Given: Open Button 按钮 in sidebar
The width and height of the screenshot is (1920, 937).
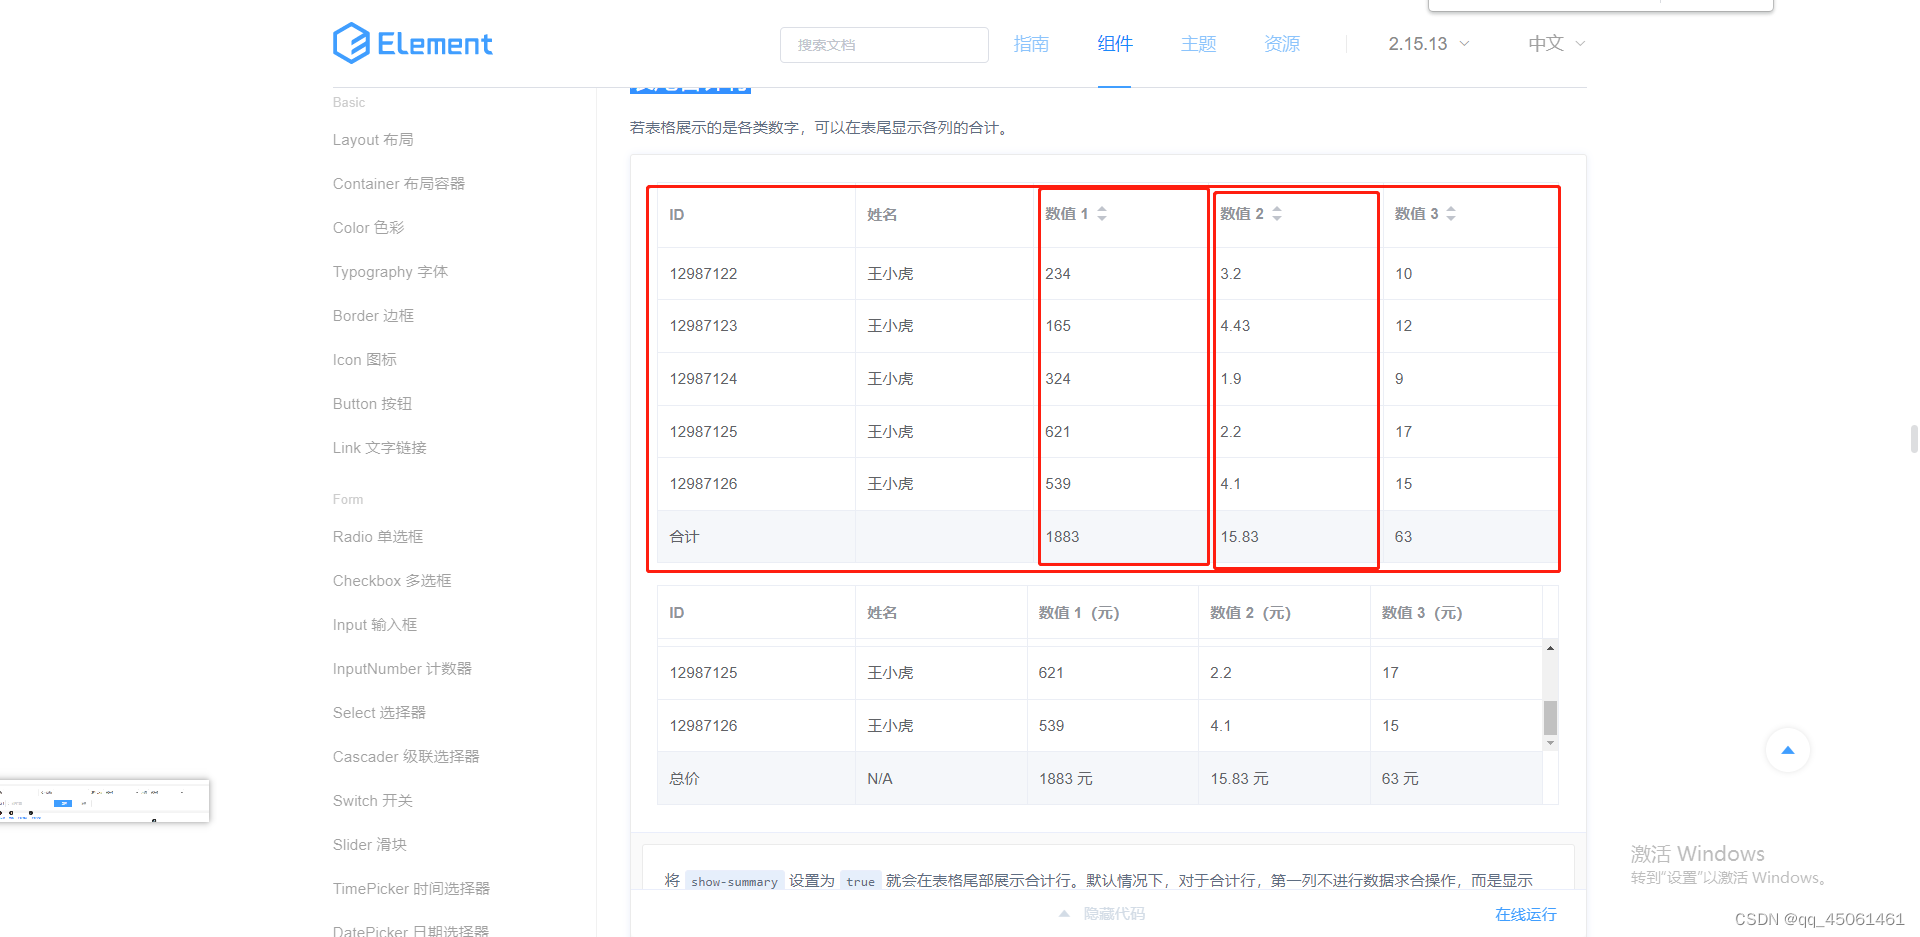Looking at the screenshot, I should click(x=372, y=404).
